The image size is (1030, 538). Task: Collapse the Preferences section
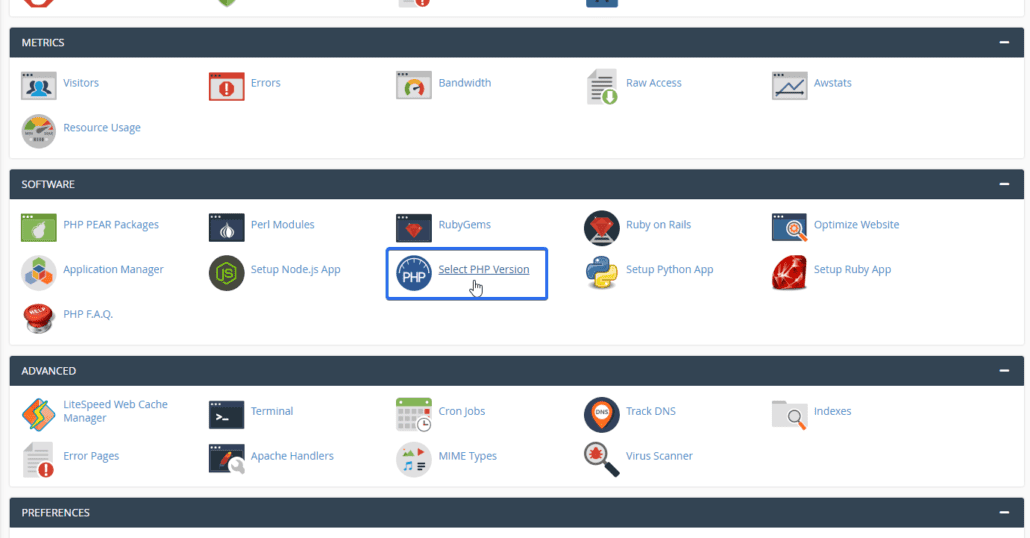click(x=1004, y=512)
